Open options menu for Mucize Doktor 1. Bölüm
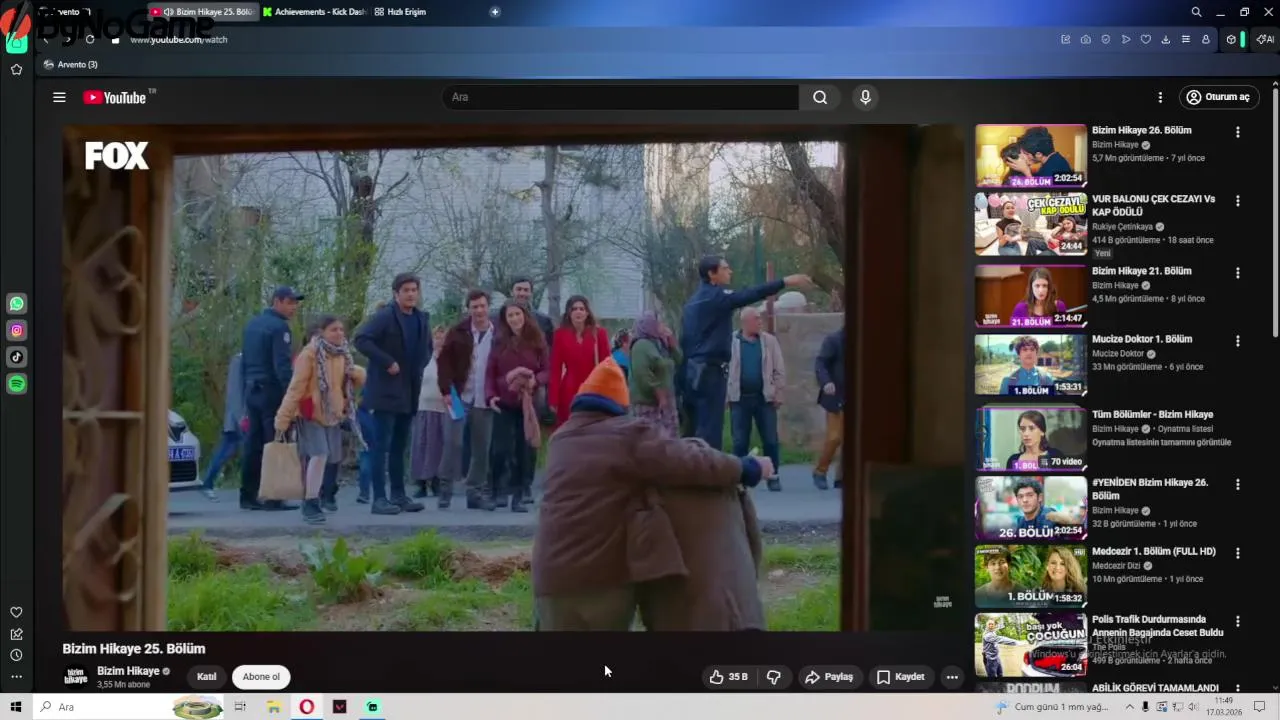Image resolution: width=1280 pixels, height=720 pixels. point(1238,341)
